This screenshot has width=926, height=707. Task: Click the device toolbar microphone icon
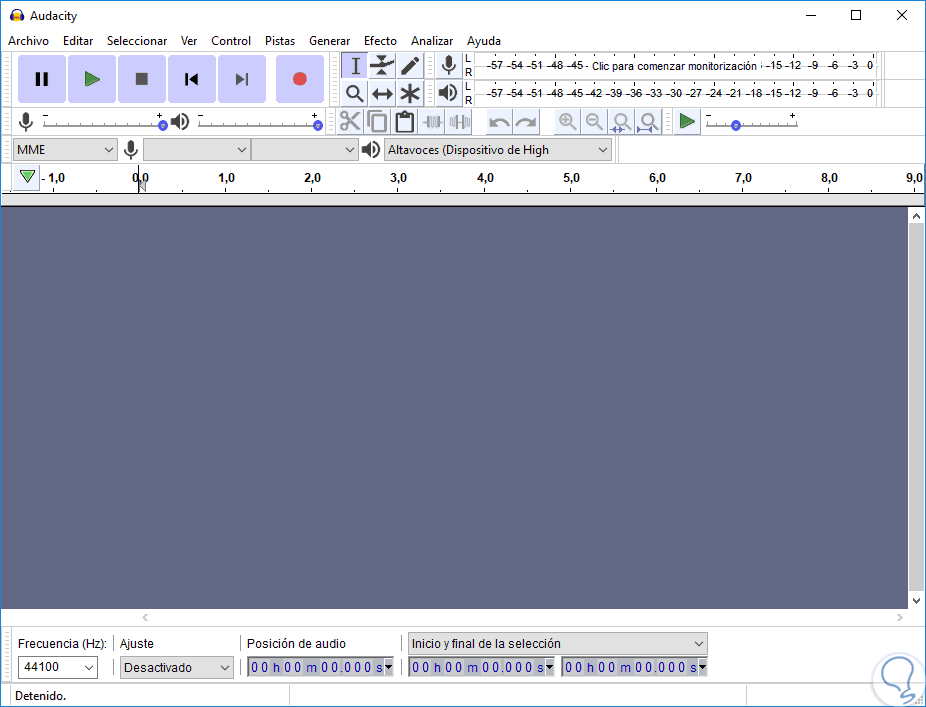tap(131, 150)
